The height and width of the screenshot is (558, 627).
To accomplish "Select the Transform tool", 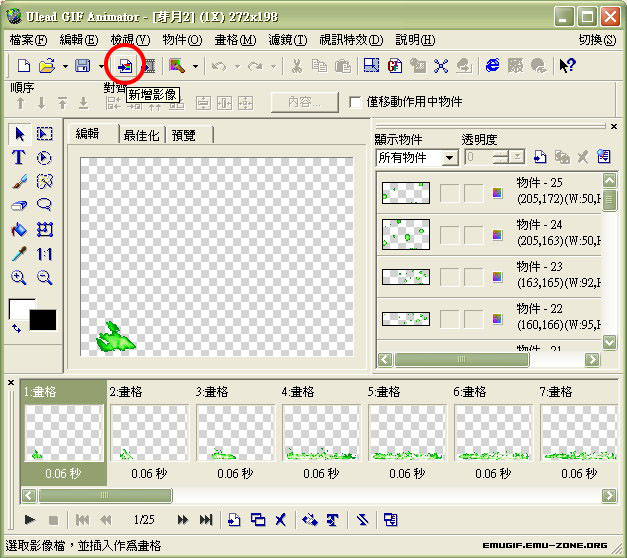I will 44,230.
